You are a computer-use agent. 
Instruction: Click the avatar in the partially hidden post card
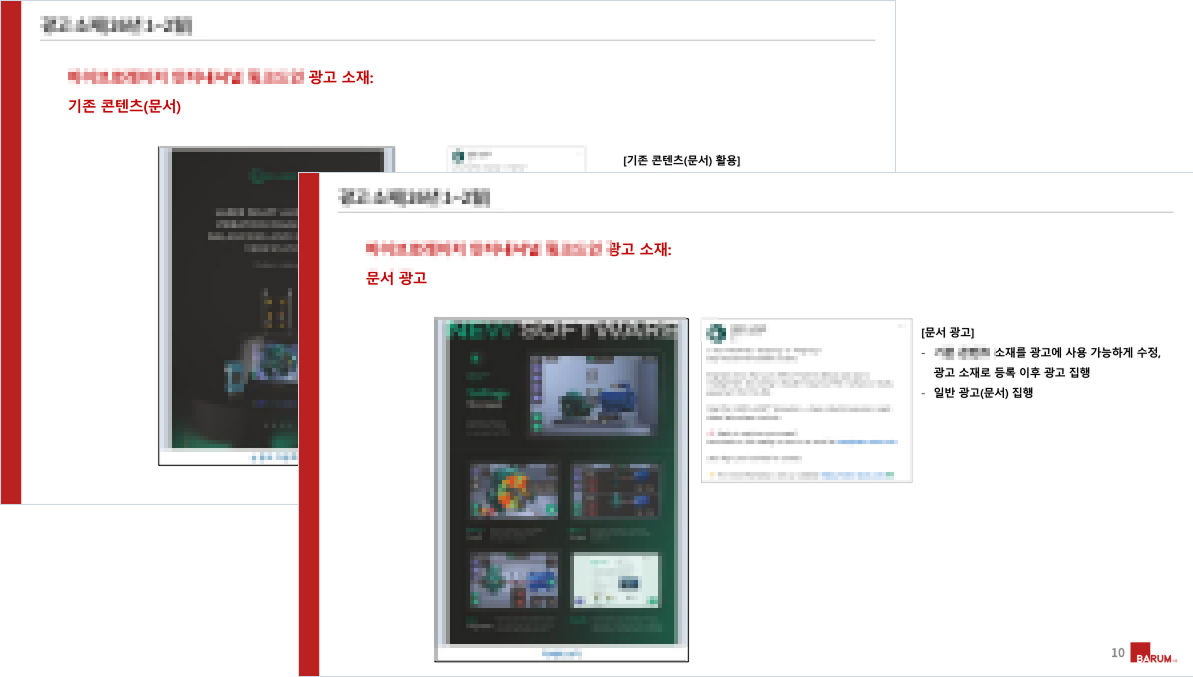[x=457, y=157]
